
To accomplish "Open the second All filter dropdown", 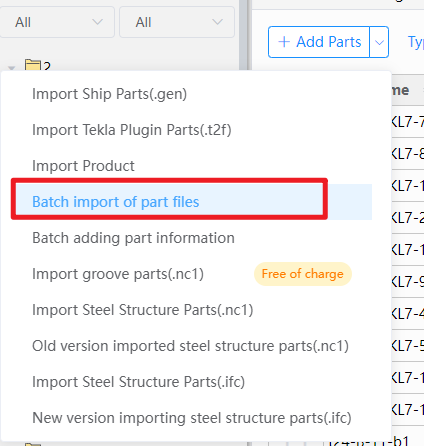I will (x=177, y=22).
